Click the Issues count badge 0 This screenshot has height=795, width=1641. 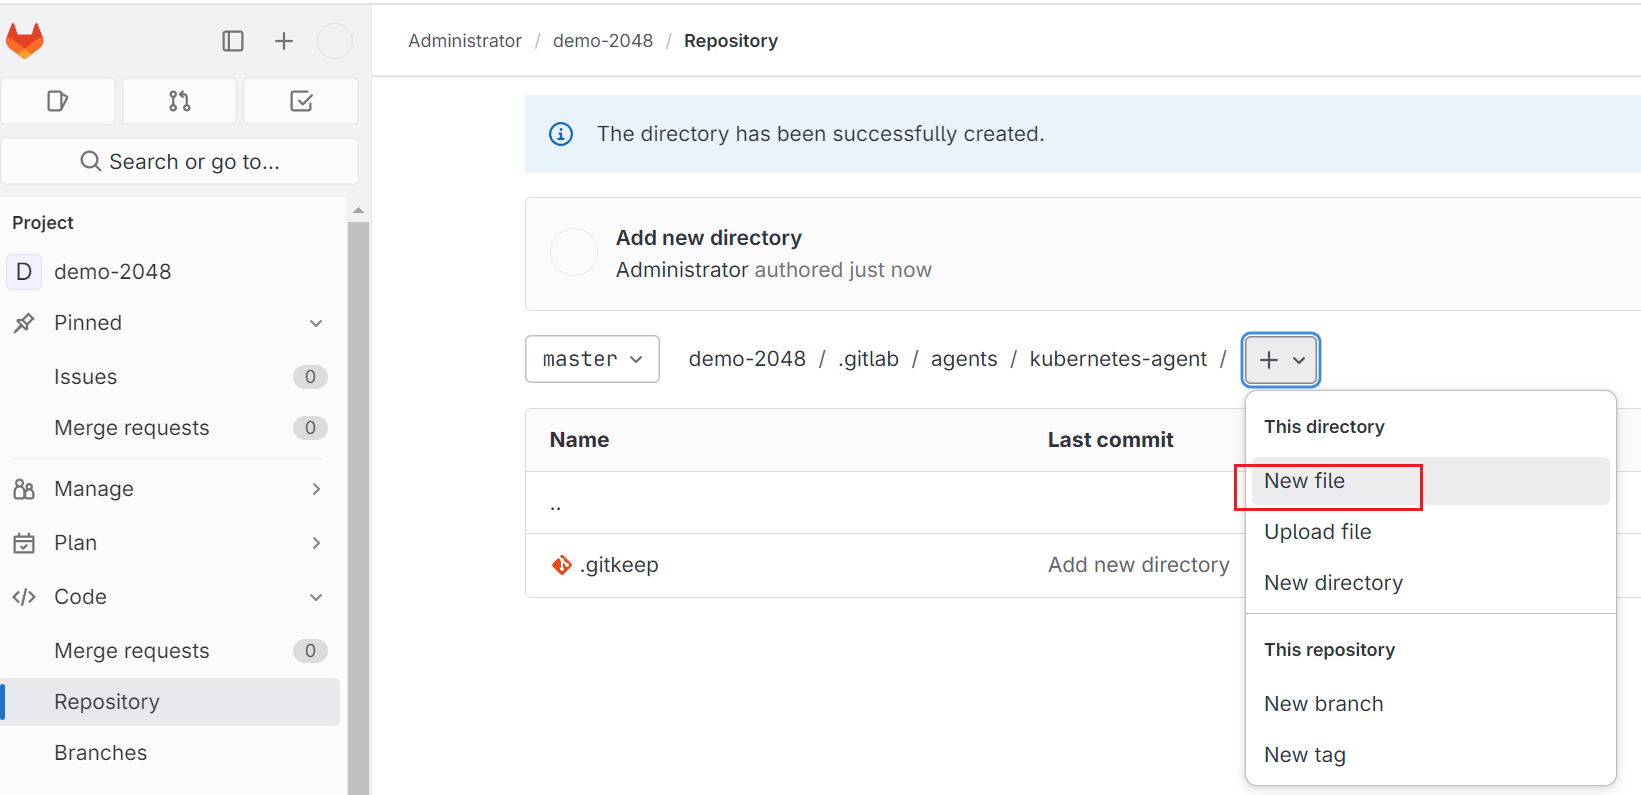tap(310, 377)
